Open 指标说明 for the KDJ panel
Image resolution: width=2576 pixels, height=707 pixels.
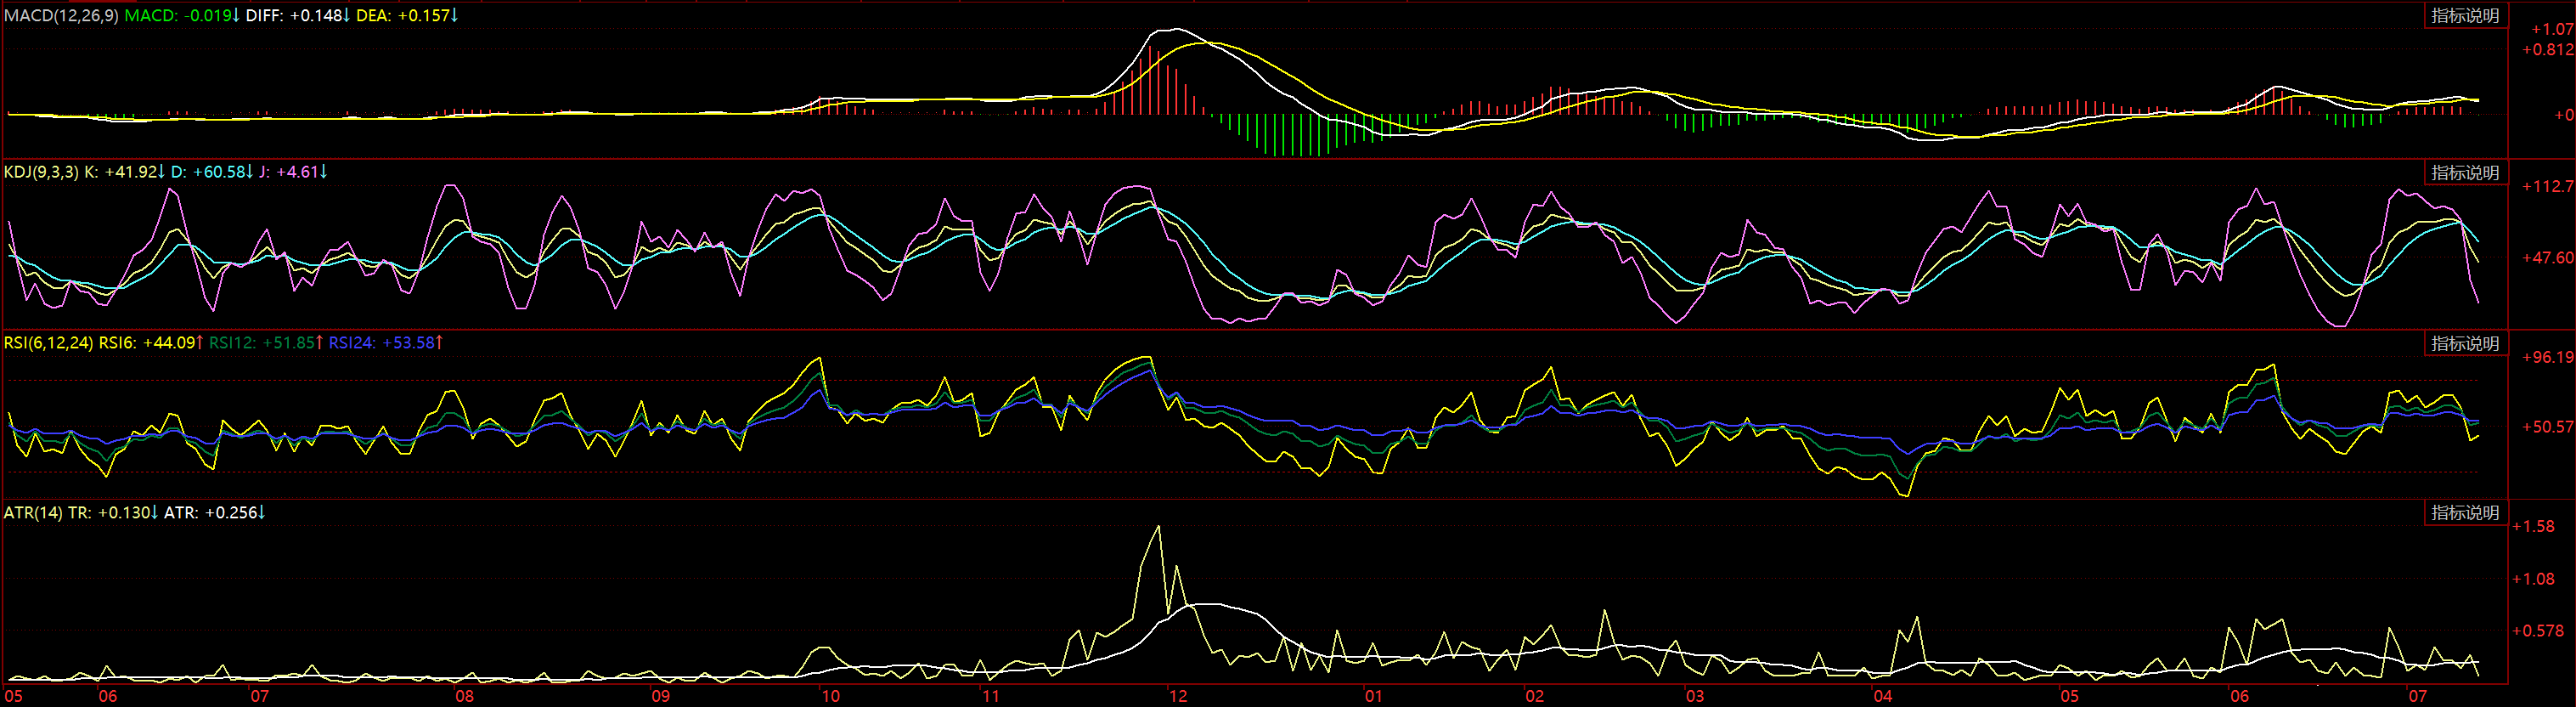(x=2465, y=173)
